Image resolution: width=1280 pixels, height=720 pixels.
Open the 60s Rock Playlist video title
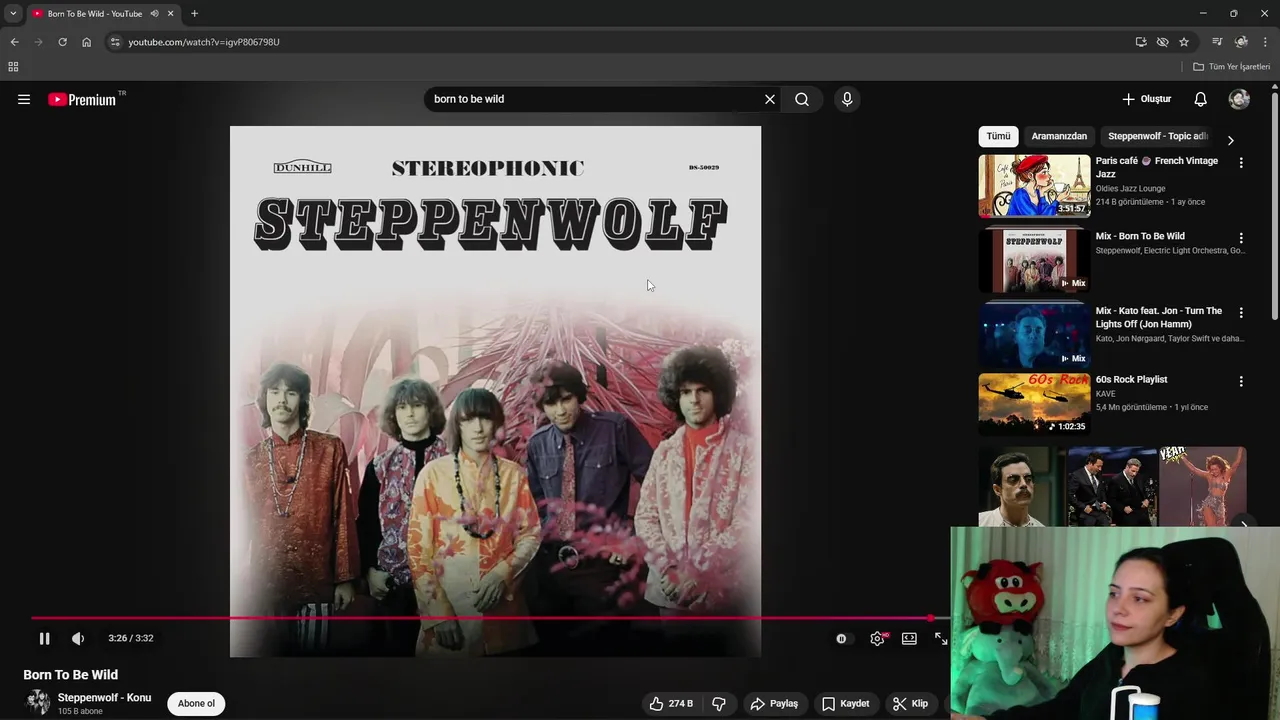(1131, 380)
